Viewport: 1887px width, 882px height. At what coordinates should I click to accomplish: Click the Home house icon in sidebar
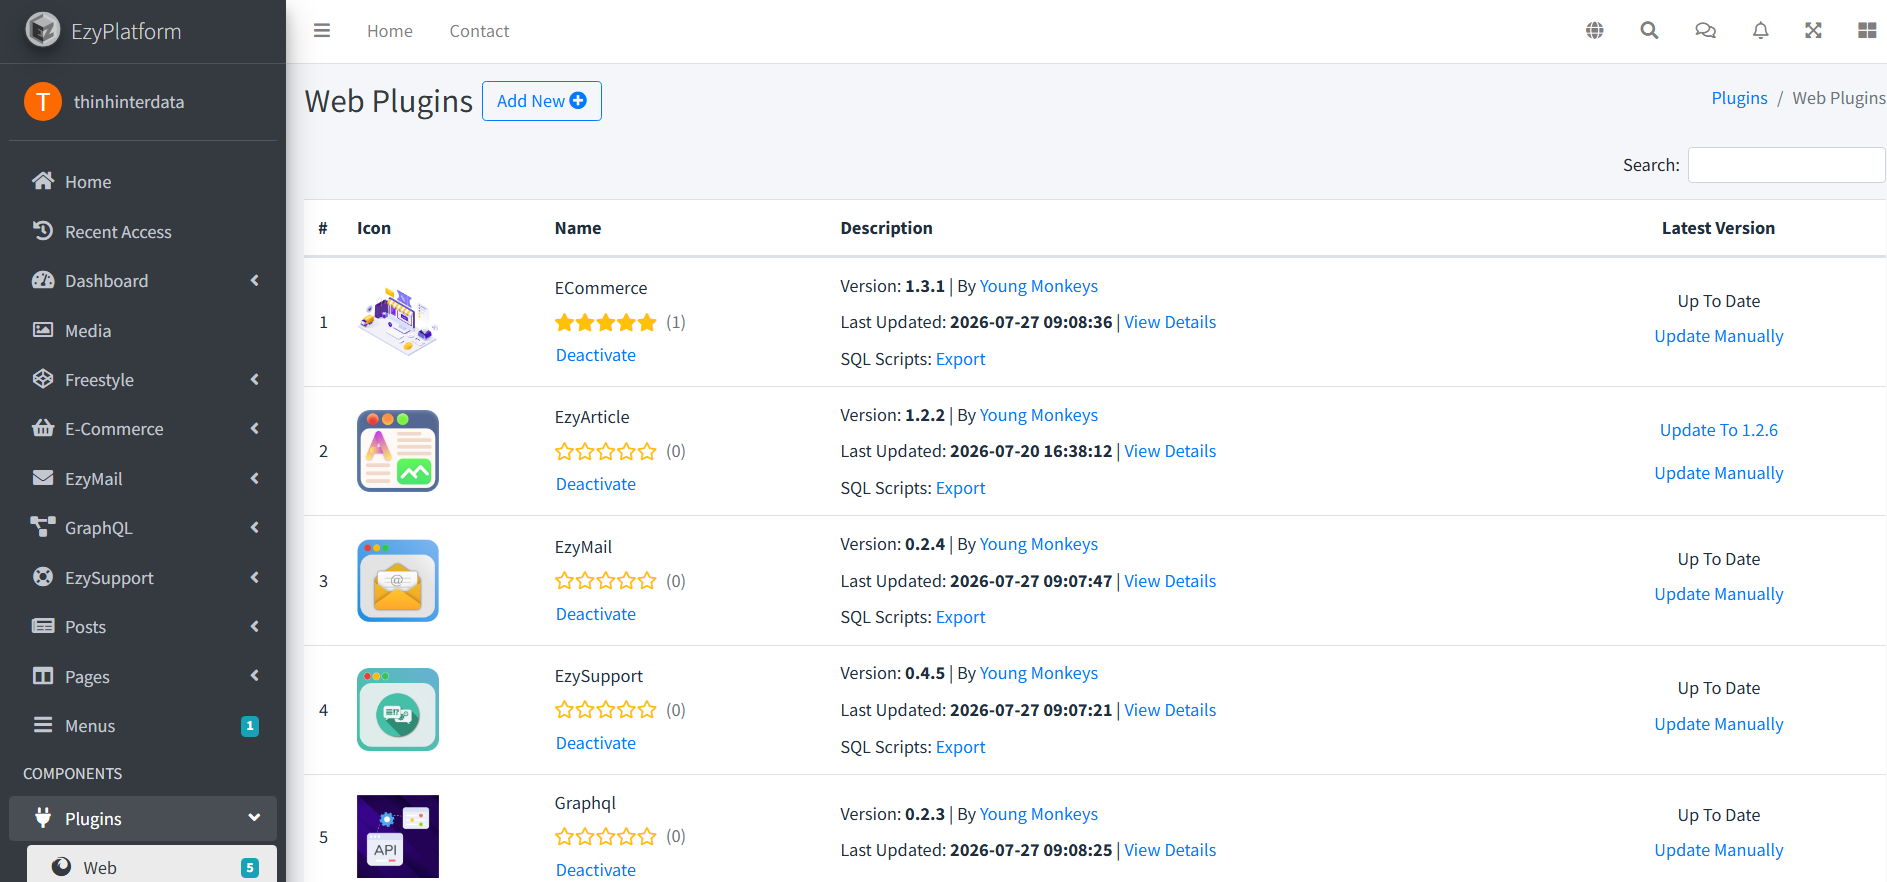click(x=43, y=181)
